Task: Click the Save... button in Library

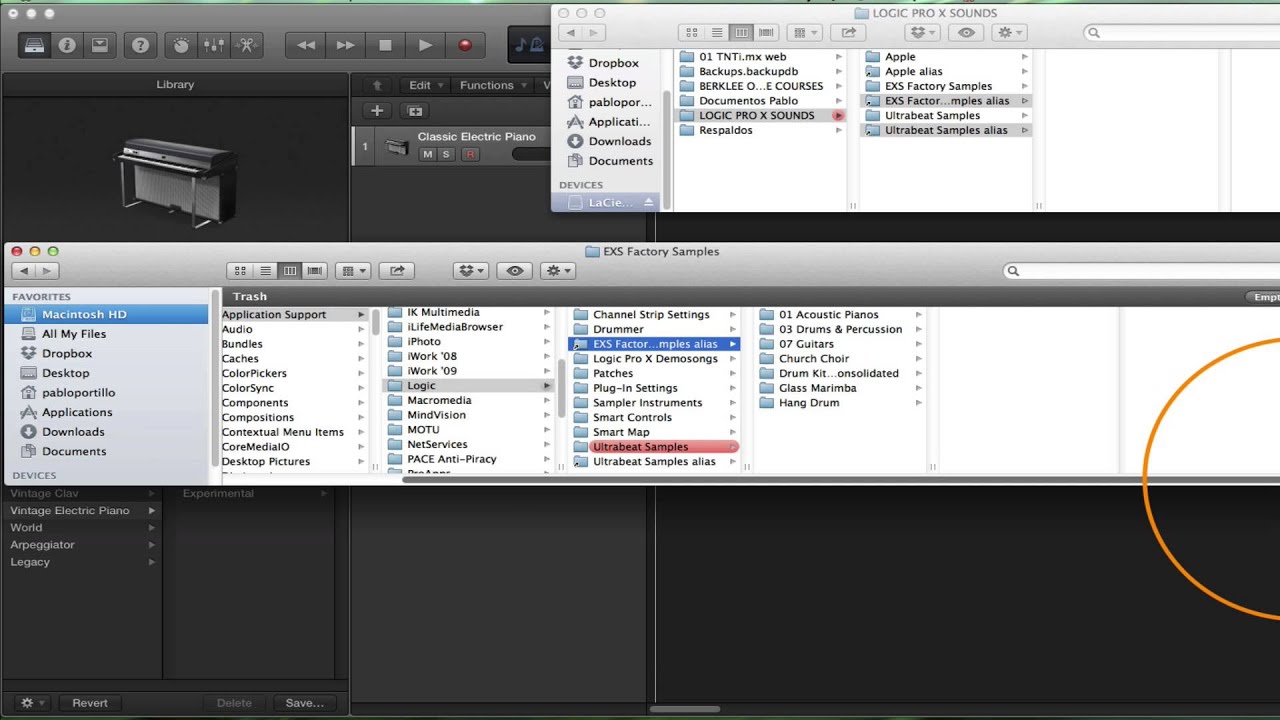Action: pyautogui.click(x=304, y=703)
